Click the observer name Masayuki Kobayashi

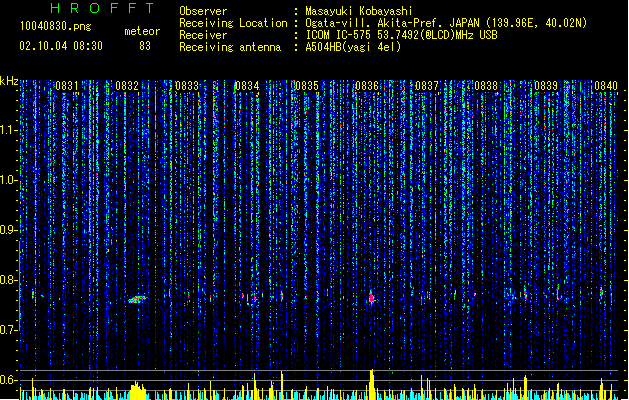tap(359, 11)
